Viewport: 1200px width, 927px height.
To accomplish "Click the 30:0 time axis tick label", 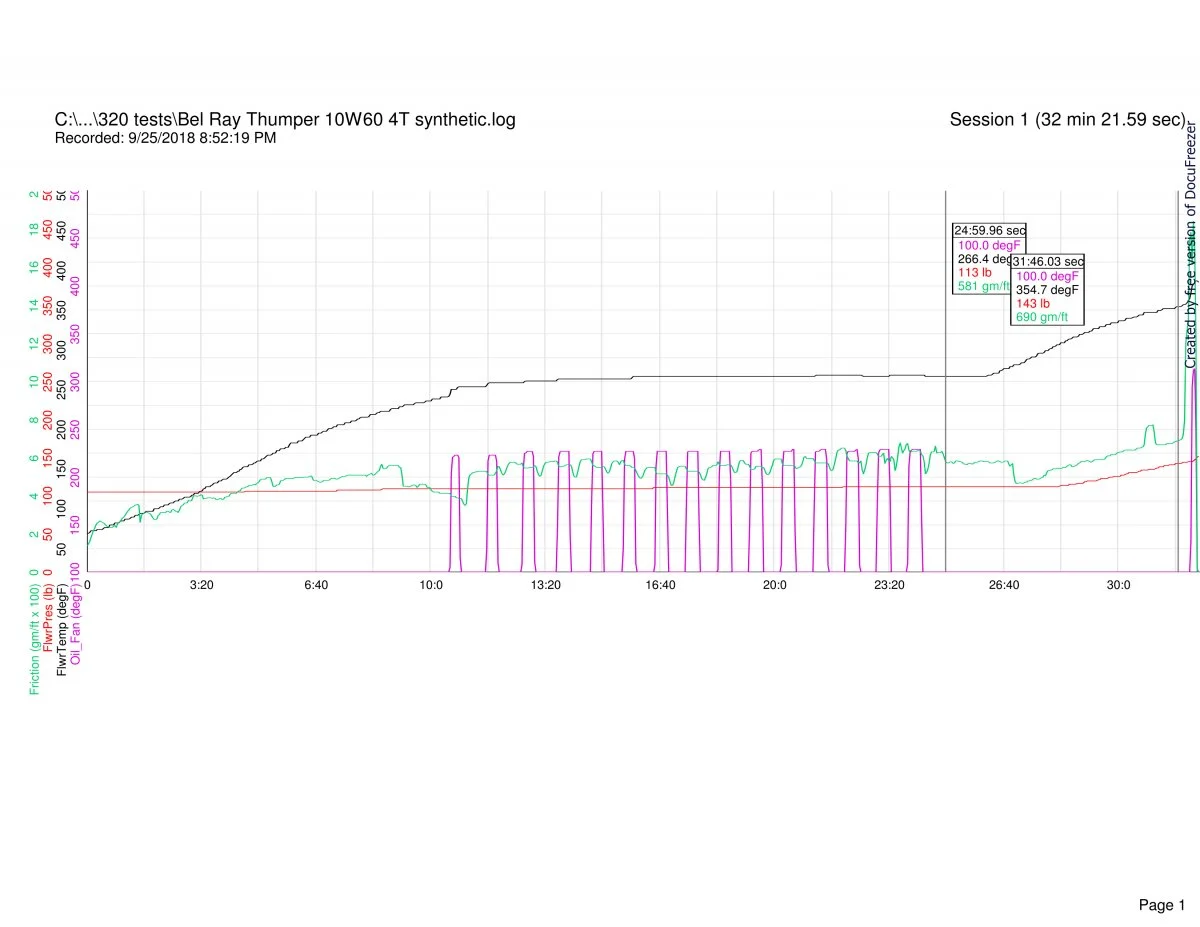I will [1118, 584].
